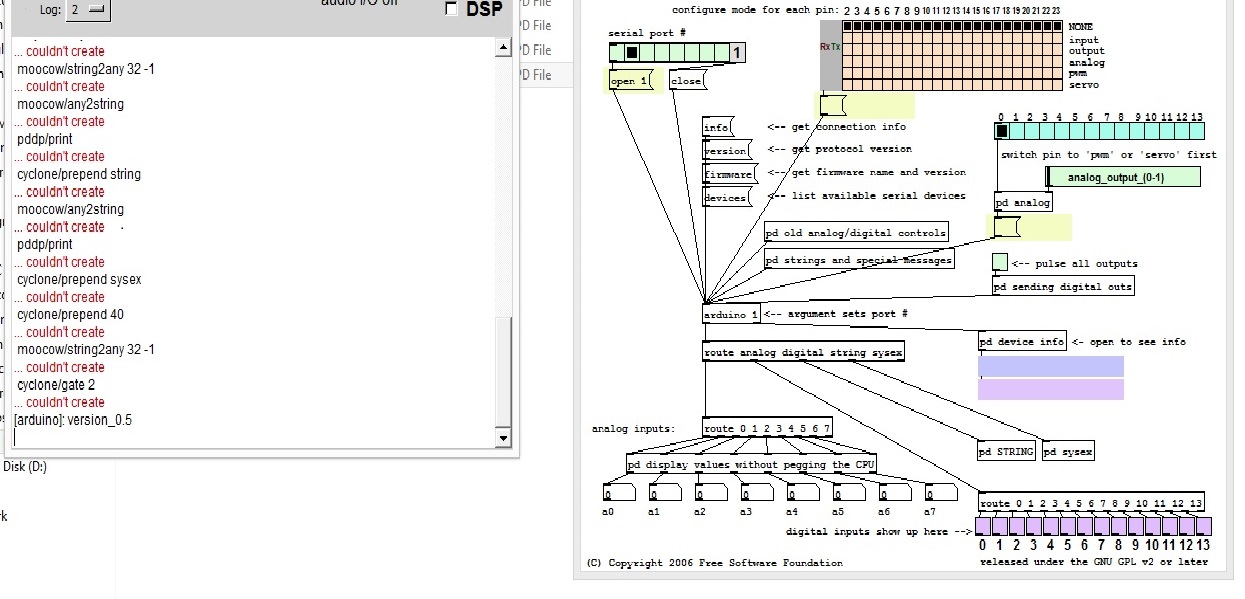Click the 'firmware' message box
The image size is (1245, 599).
729,174
